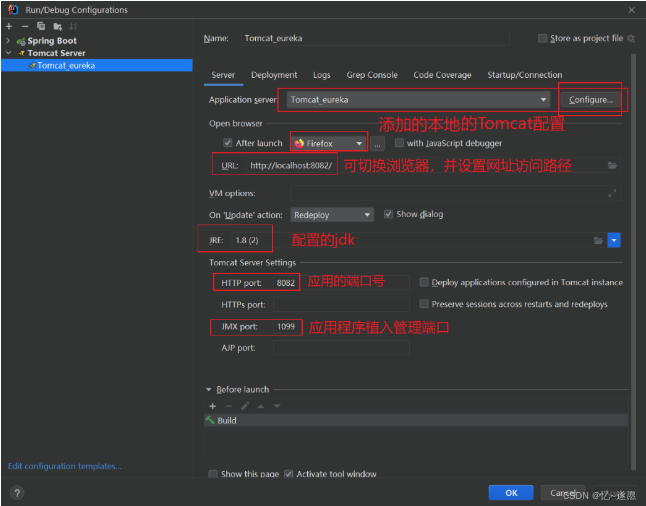Add new configuration with plus icon

click(9, 26)
